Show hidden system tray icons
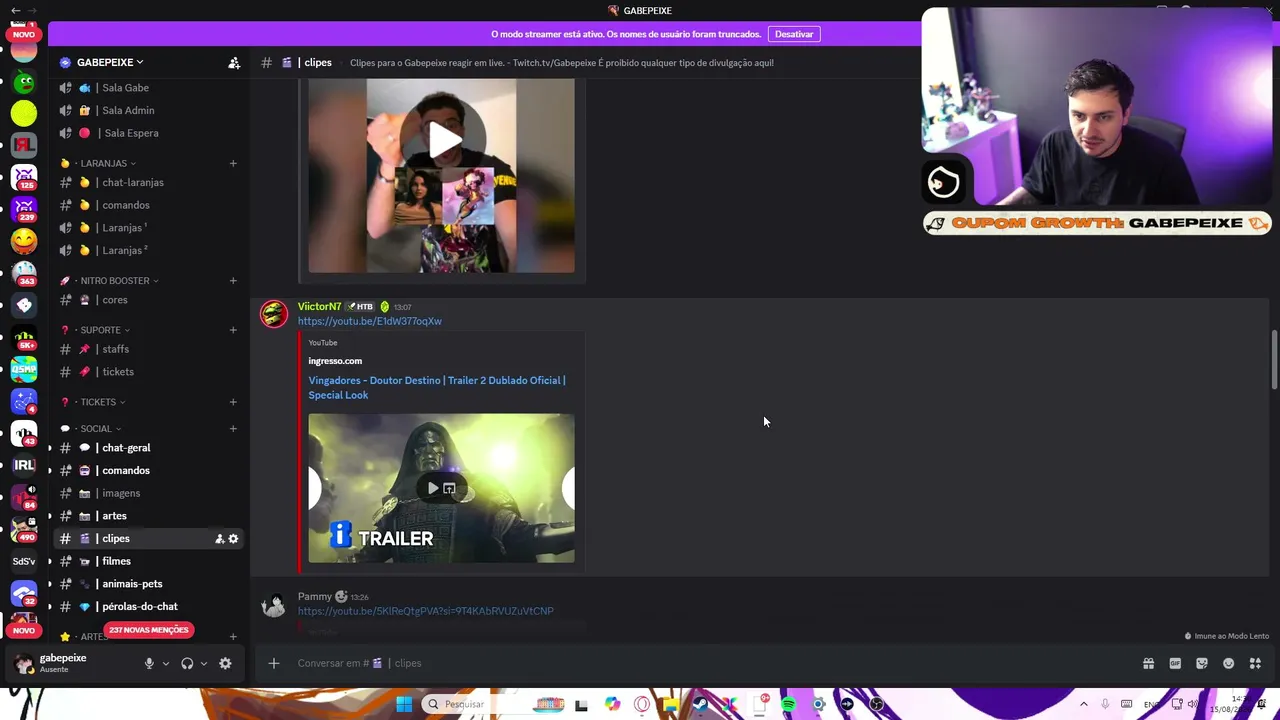Viewport: 1280px width, 720px height. coord(1083,704)
